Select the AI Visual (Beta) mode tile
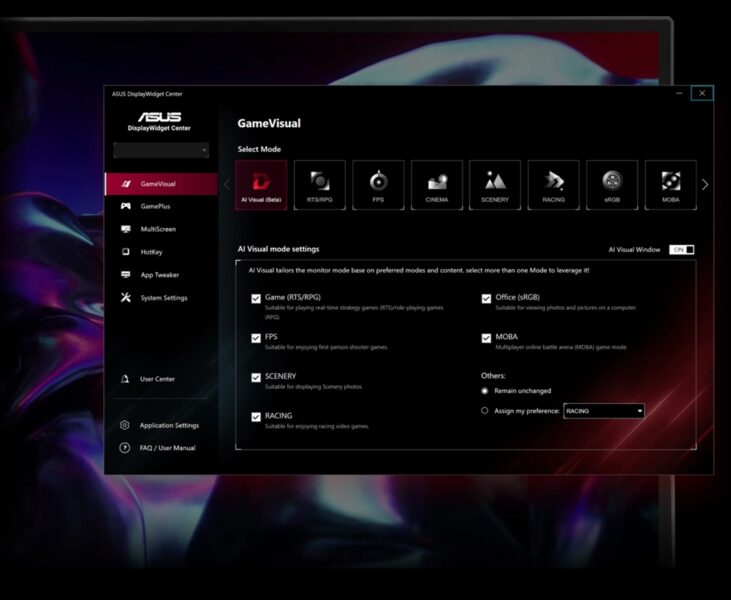 (x=261, y=185)
